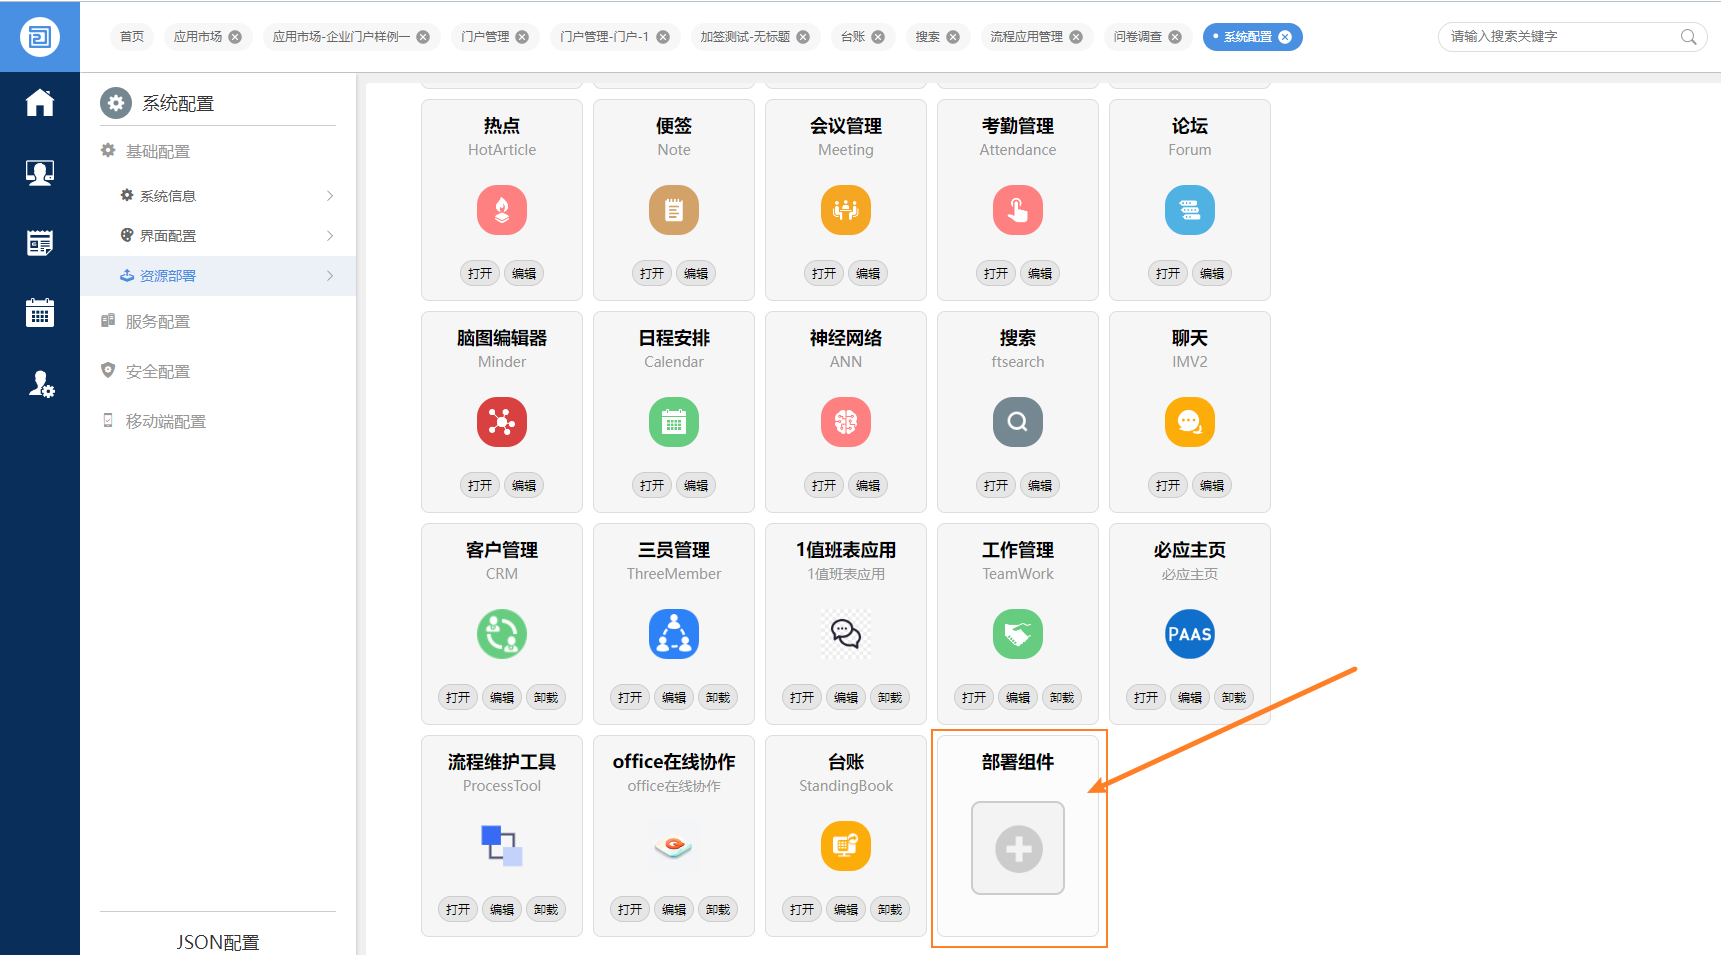Expand the 资源部署 chevron
Viewport: 1721px width, 955px height.
pyautogui.click(x=330, y=276)
